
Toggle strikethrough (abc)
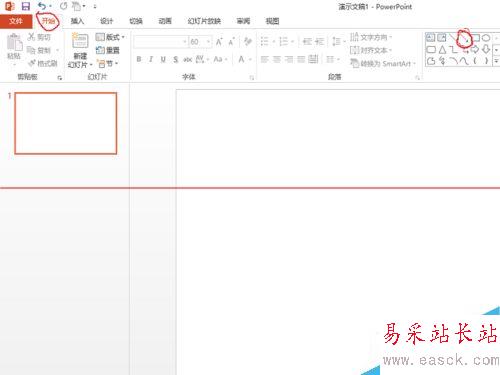pyautogui.click(x=188, y=59)
